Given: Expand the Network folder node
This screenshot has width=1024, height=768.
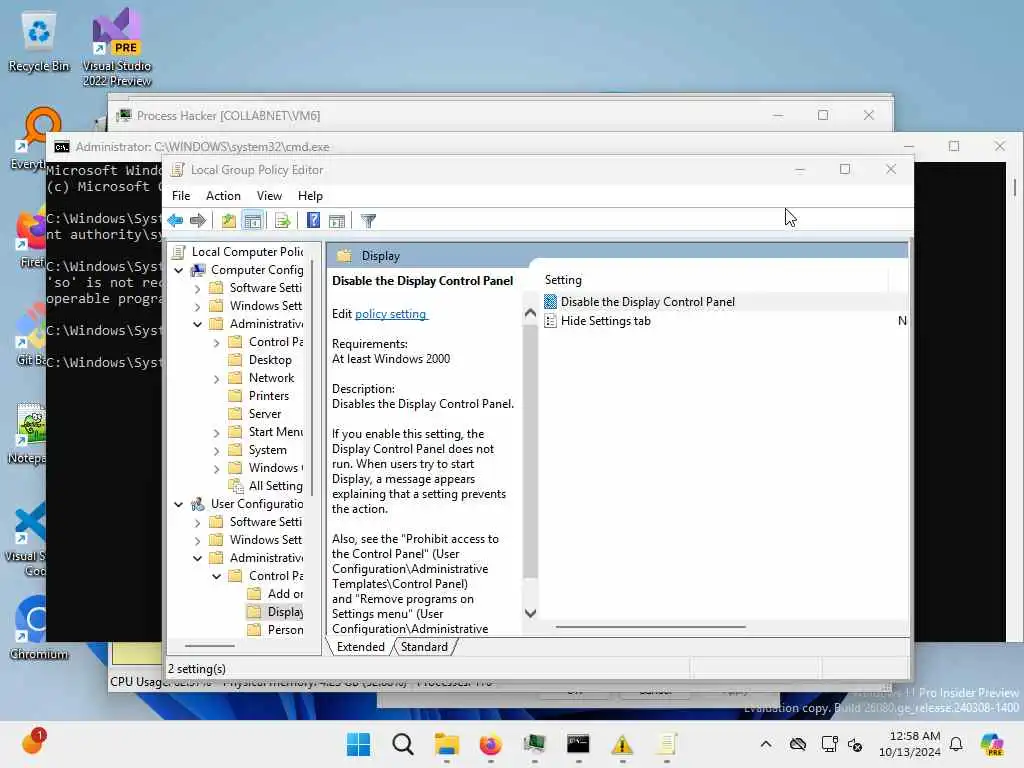Looking at the screenshot, I should click(x=216, y=378).
